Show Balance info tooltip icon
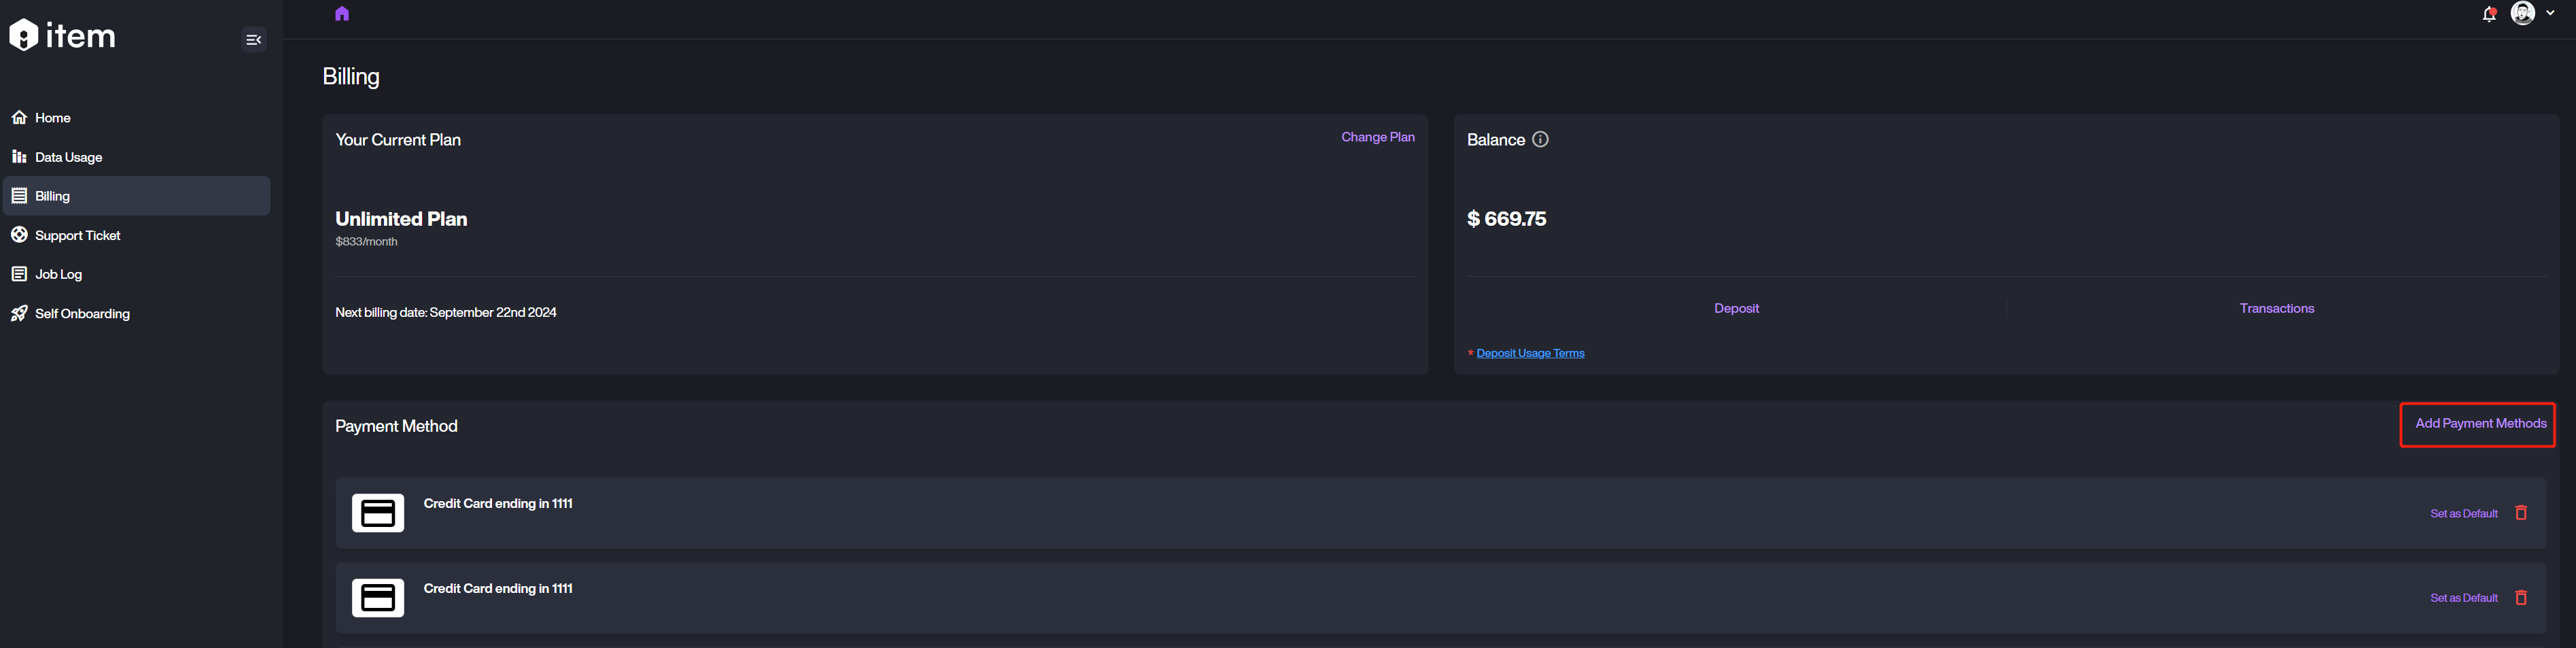This screenshot has height=648, width=2576. point(1540,140)
